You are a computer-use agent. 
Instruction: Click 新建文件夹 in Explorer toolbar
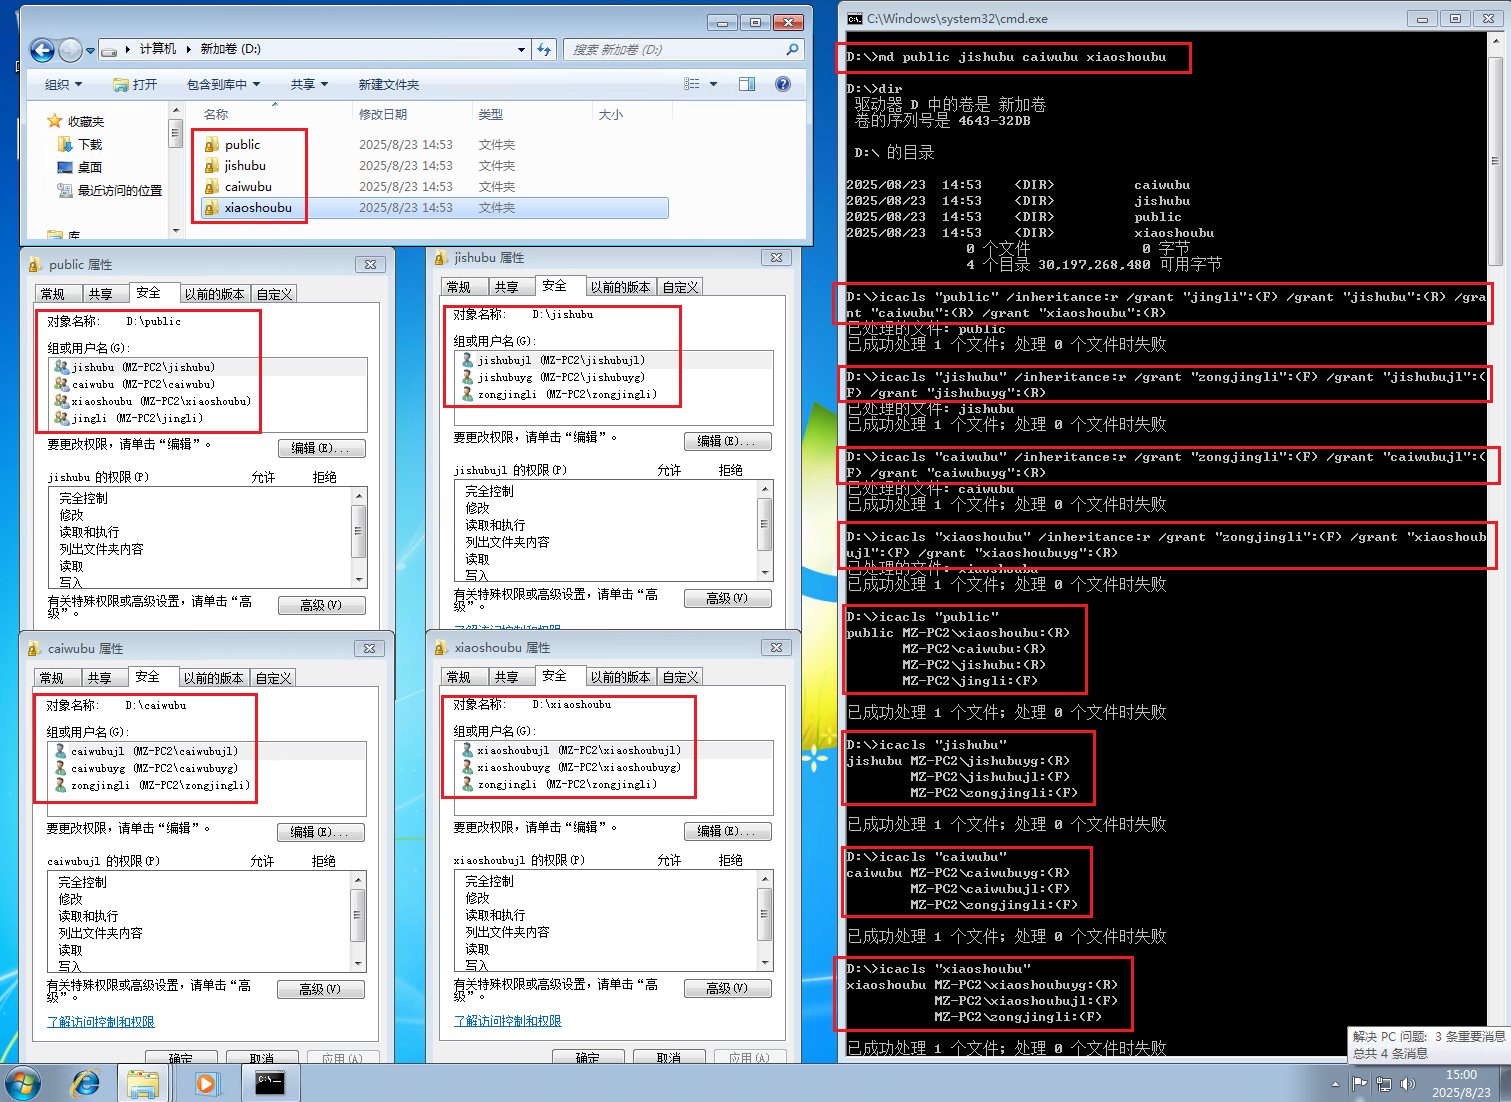pyautogui.click(x=389, y=84)
